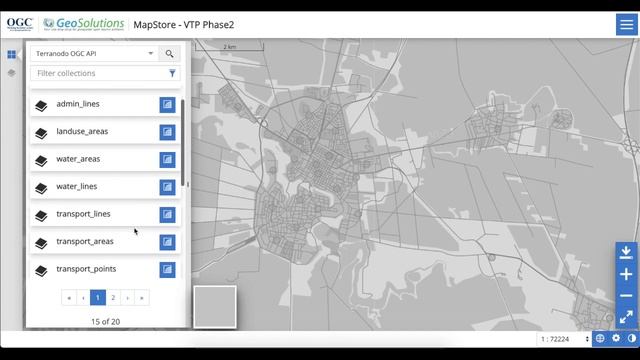Select the transport_areas collection name
Screen dimensions: 640x360
pos(85,242)
